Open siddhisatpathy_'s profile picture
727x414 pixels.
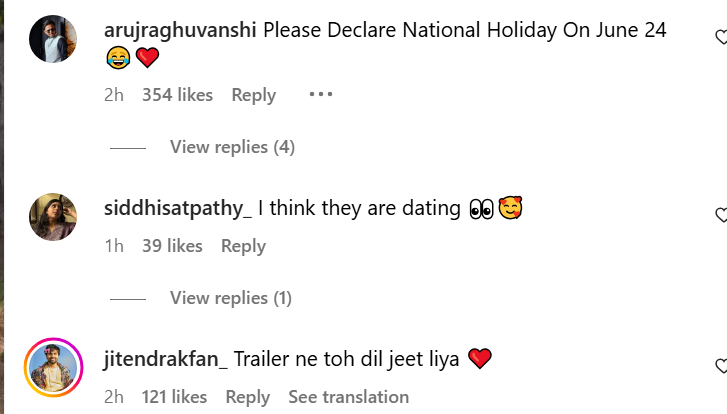coord(53,217)
